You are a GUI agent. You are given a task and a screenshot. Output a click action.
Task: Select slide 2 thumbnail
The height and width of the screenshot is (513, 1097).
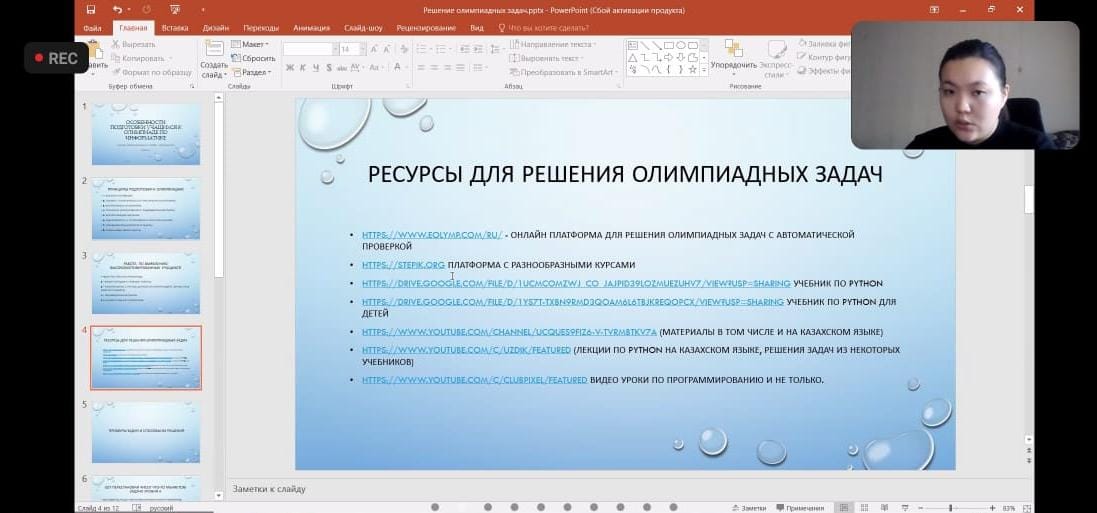146,209
